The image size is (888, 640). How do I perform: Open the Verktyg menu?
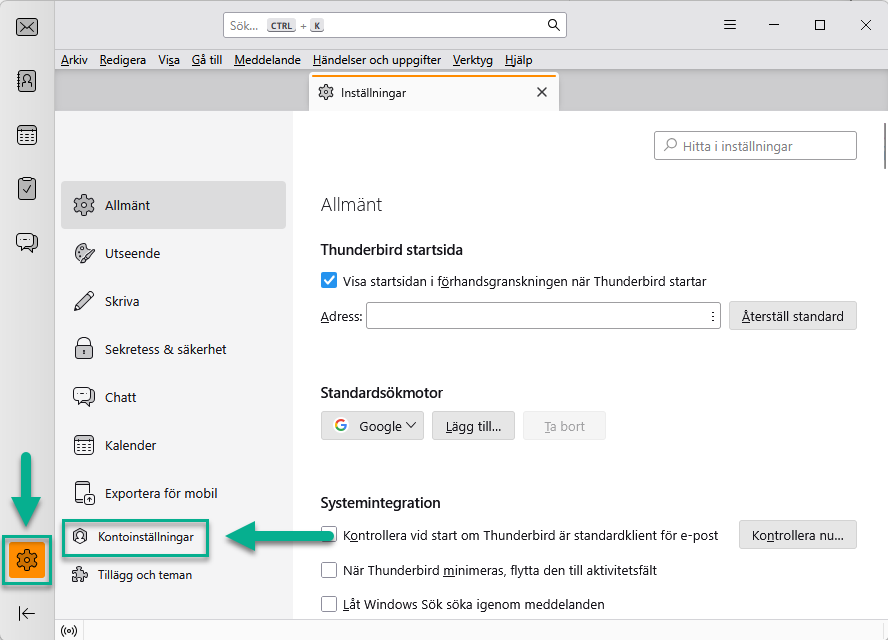[472, 59]
